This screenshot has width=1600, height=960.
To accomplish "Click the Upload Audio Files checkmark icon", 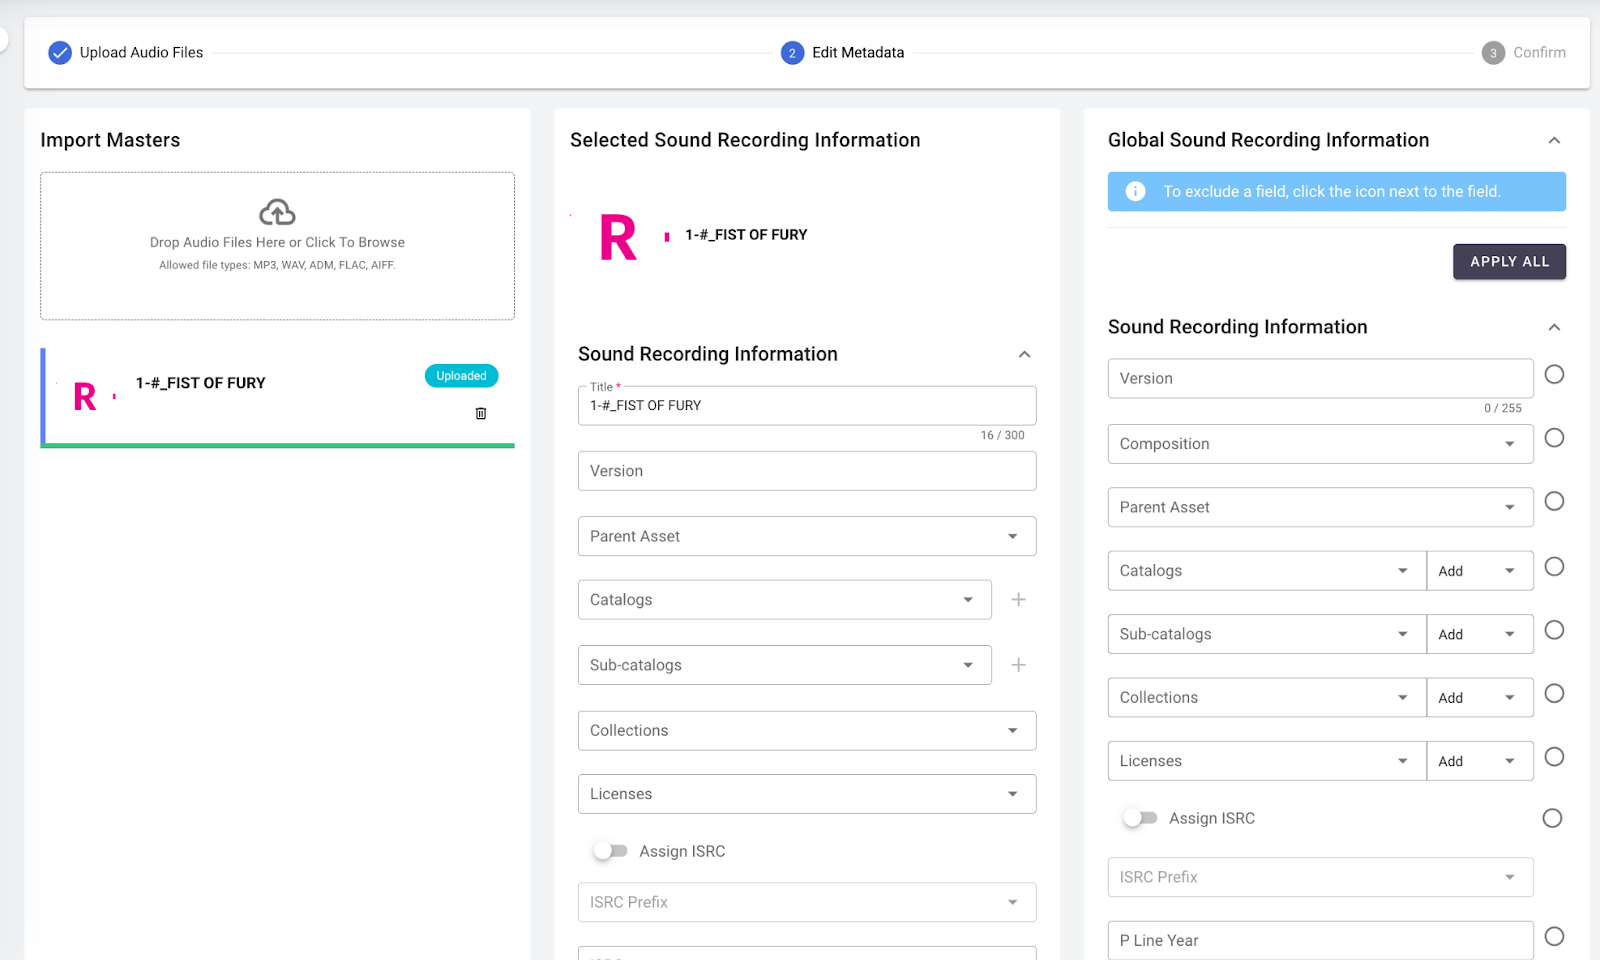I will pos(60,53).
